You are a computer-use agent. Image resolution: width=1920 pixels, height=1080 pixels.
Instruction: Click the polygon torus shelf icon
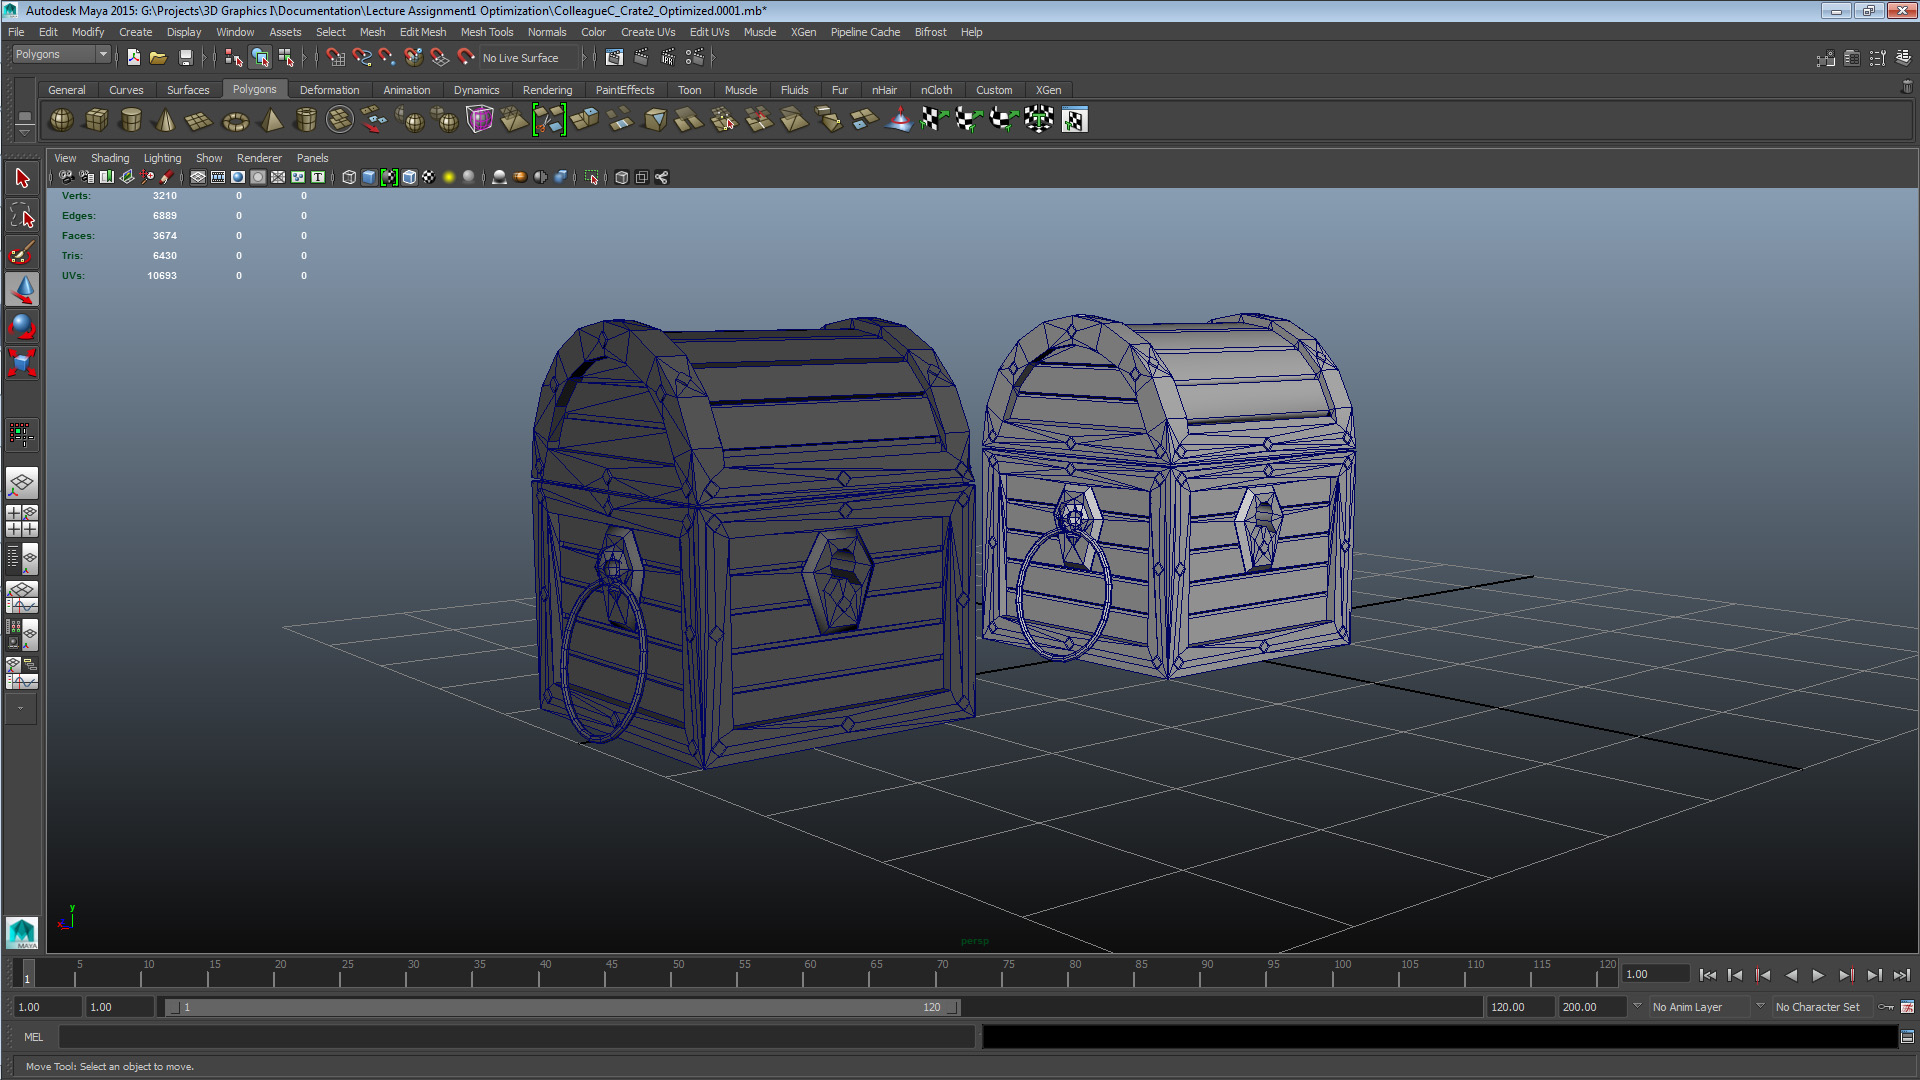[235, 121]
